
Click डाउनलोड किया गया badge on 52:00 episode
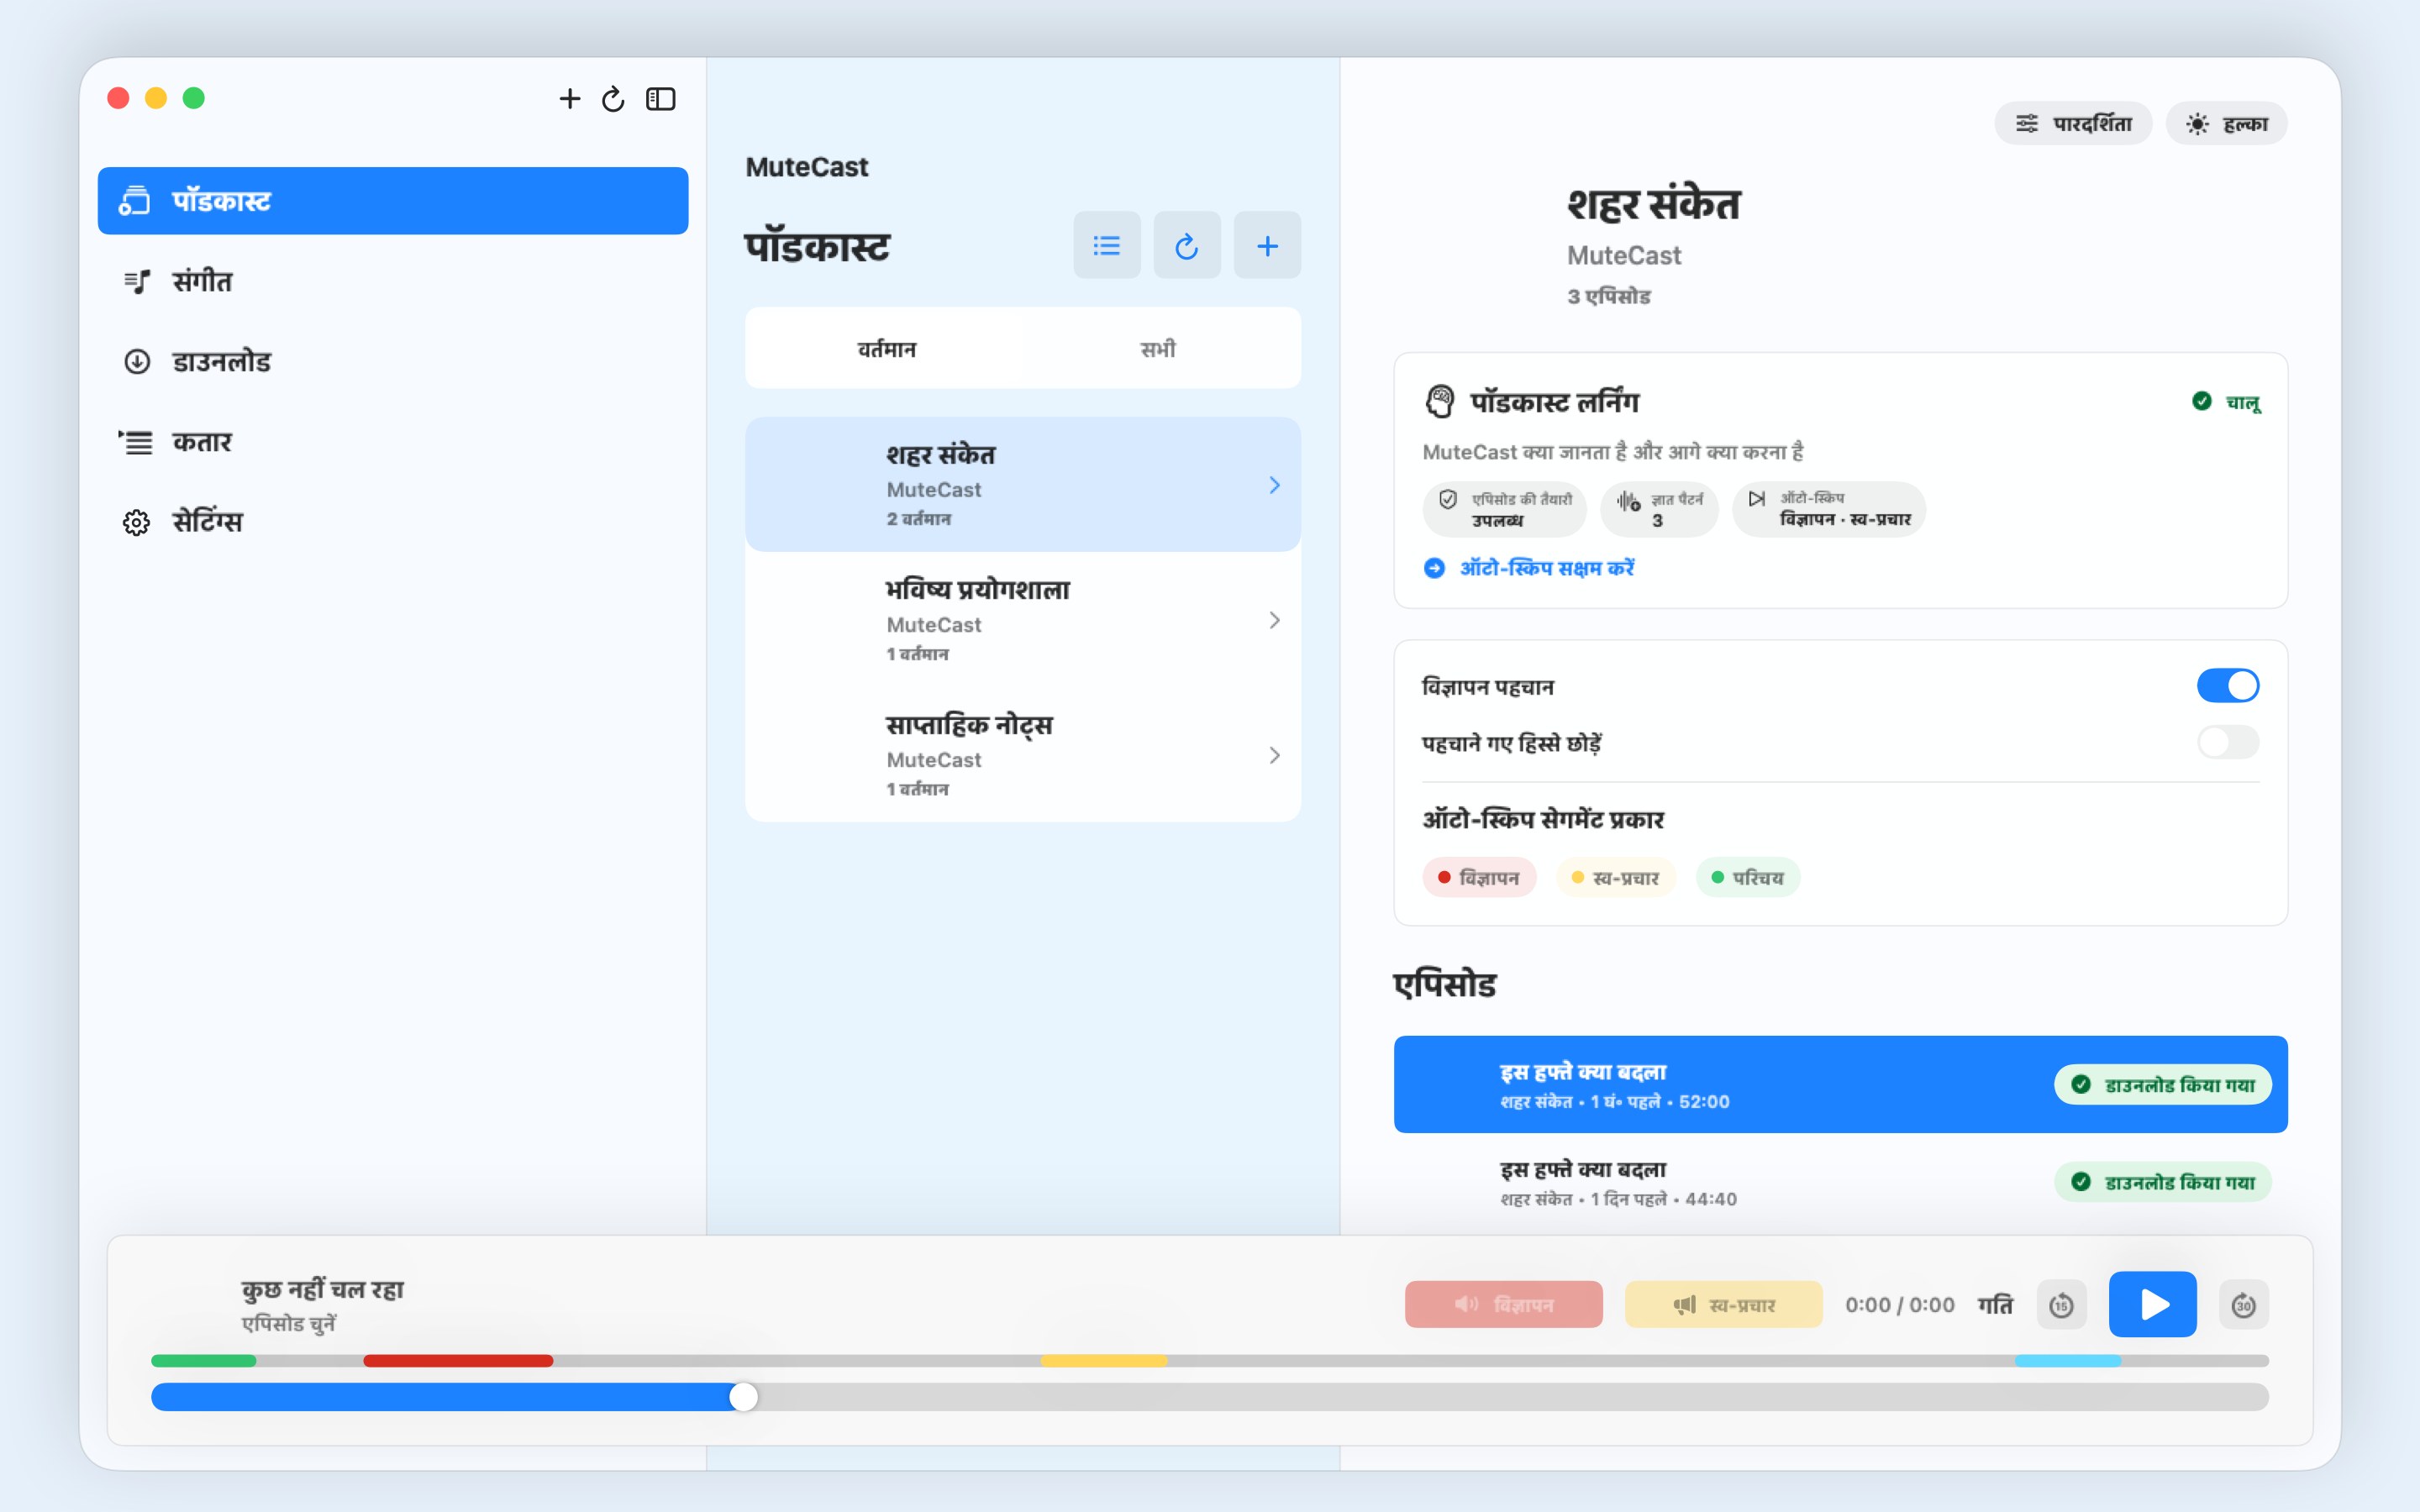[2162, 1084]
